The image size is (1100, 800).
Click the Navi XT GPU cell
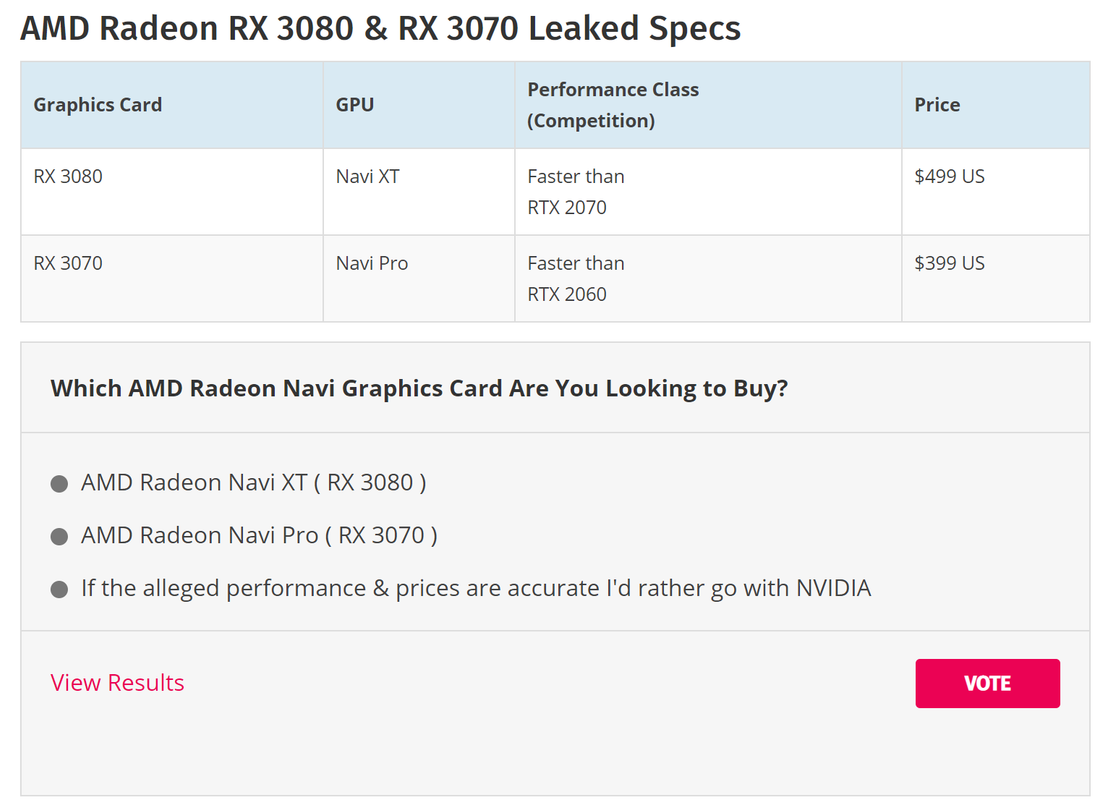419,192
